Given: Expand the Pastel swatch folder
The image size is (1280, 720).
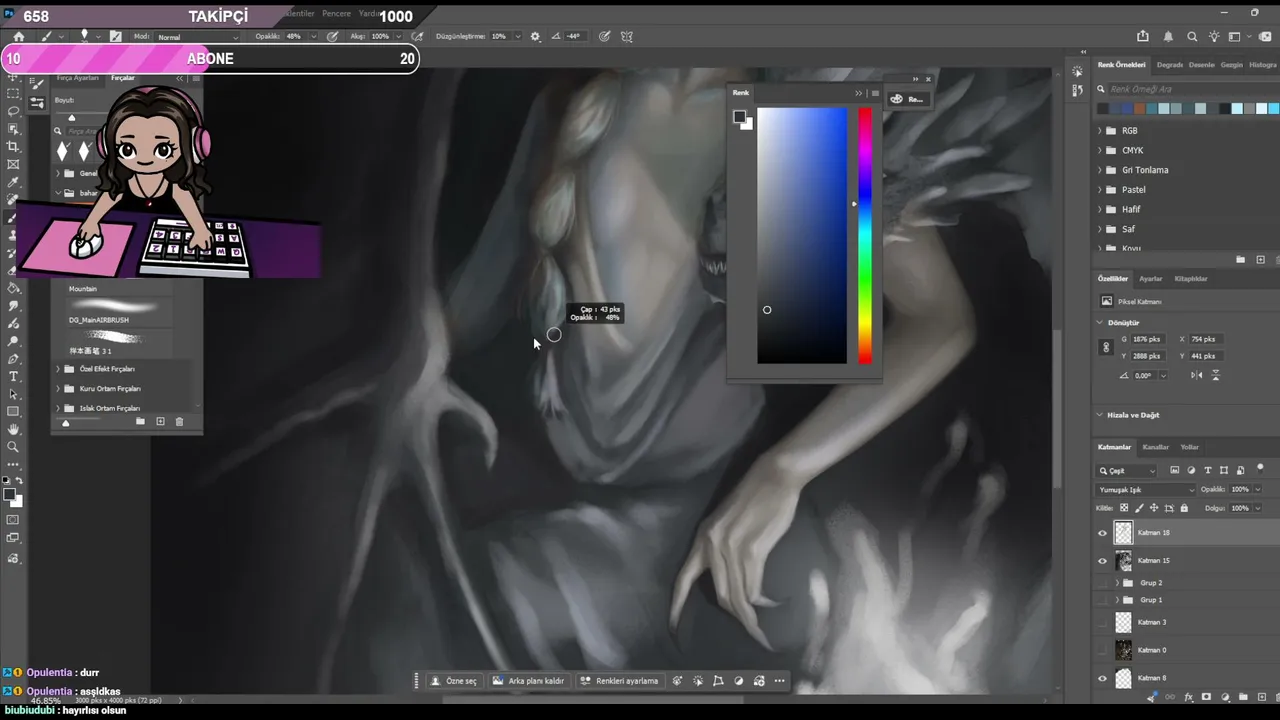Looking at the screenshot, I should tap(1100, 190).
